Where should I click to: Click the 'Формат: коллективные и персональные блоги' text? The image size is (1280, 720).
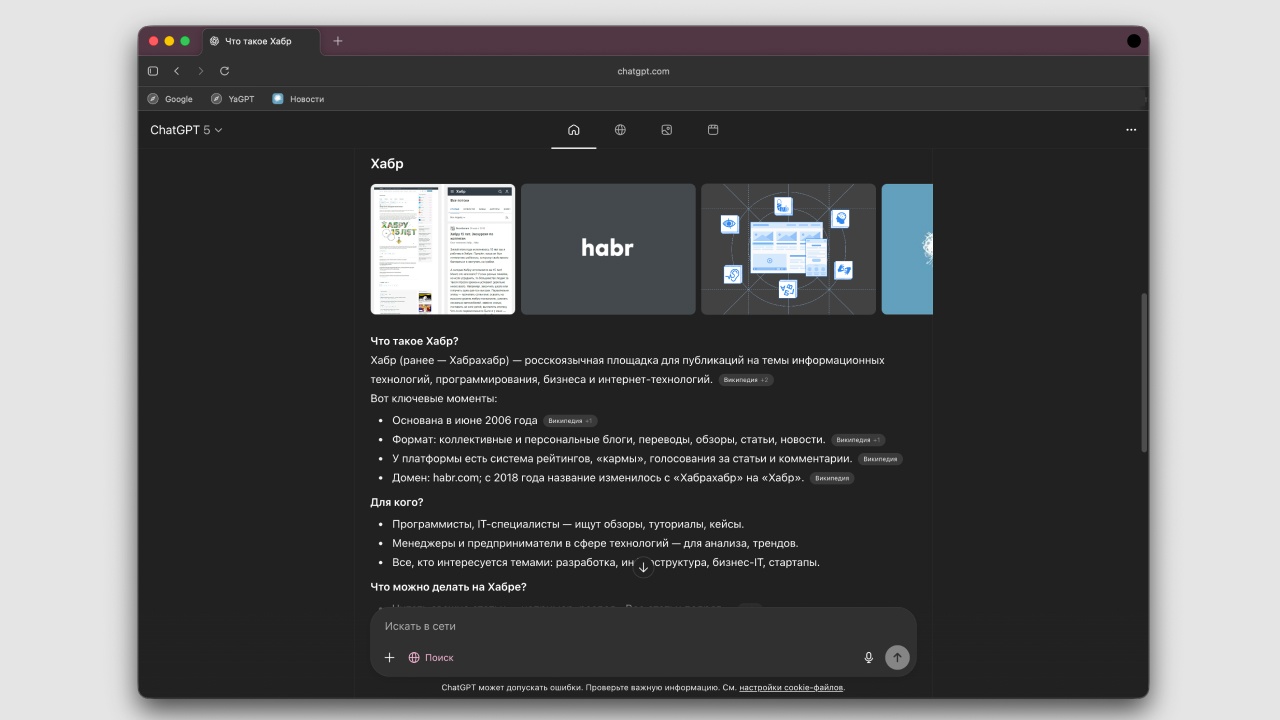pyautogui.click(x=609, y=440)
